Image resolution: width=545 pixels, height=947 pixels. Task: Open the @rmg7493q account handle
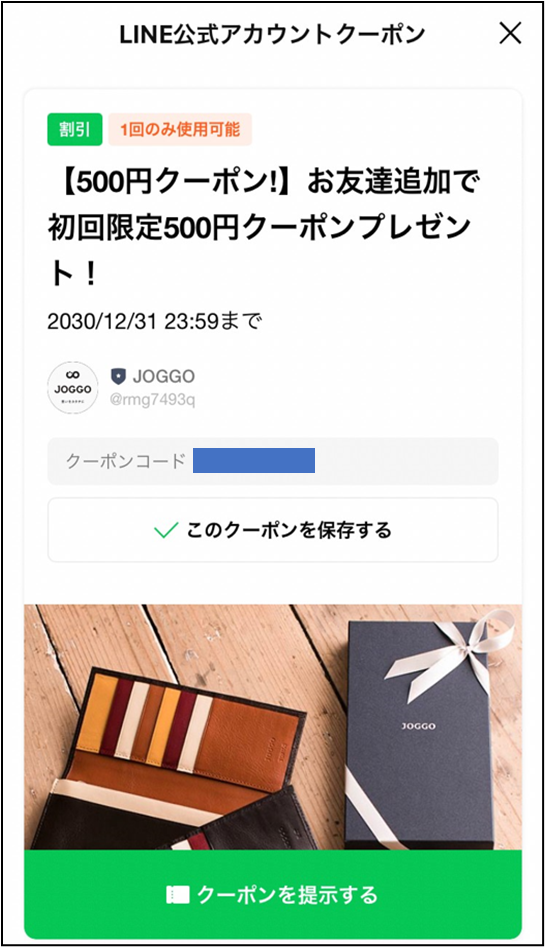[152, 400]
